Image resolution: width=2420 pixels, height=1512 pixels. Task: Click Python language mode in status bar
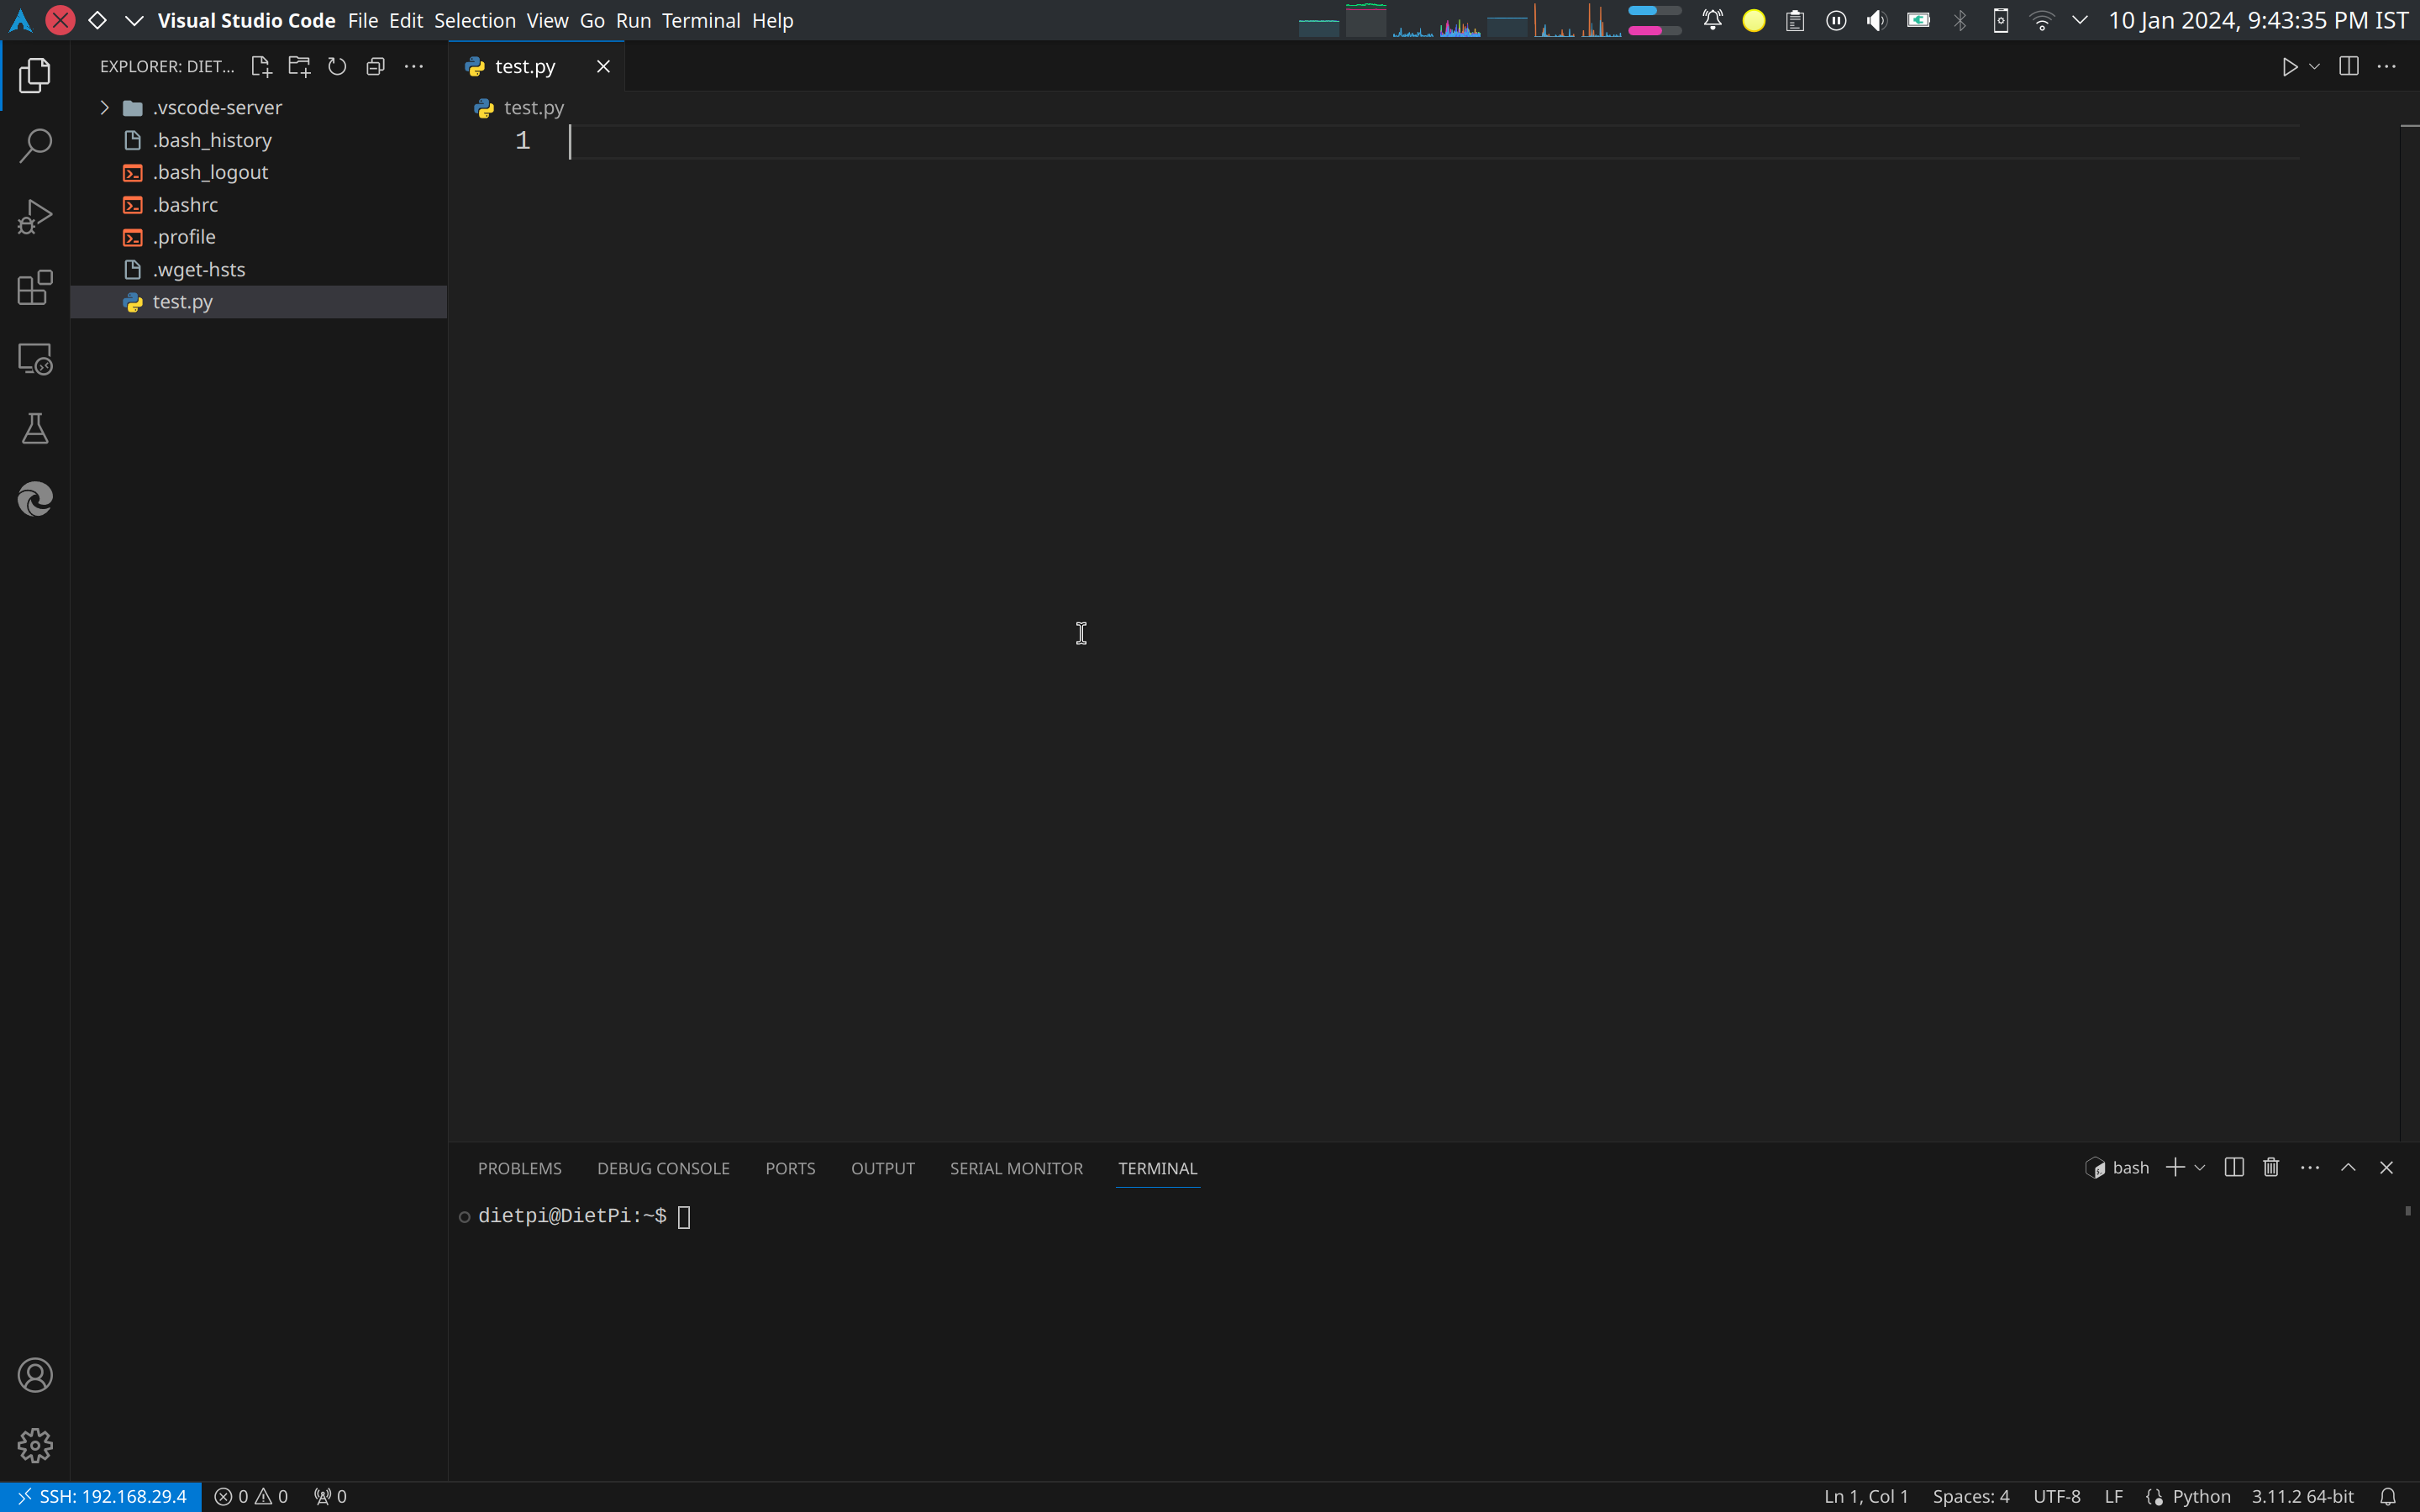click(2200, 1497)
